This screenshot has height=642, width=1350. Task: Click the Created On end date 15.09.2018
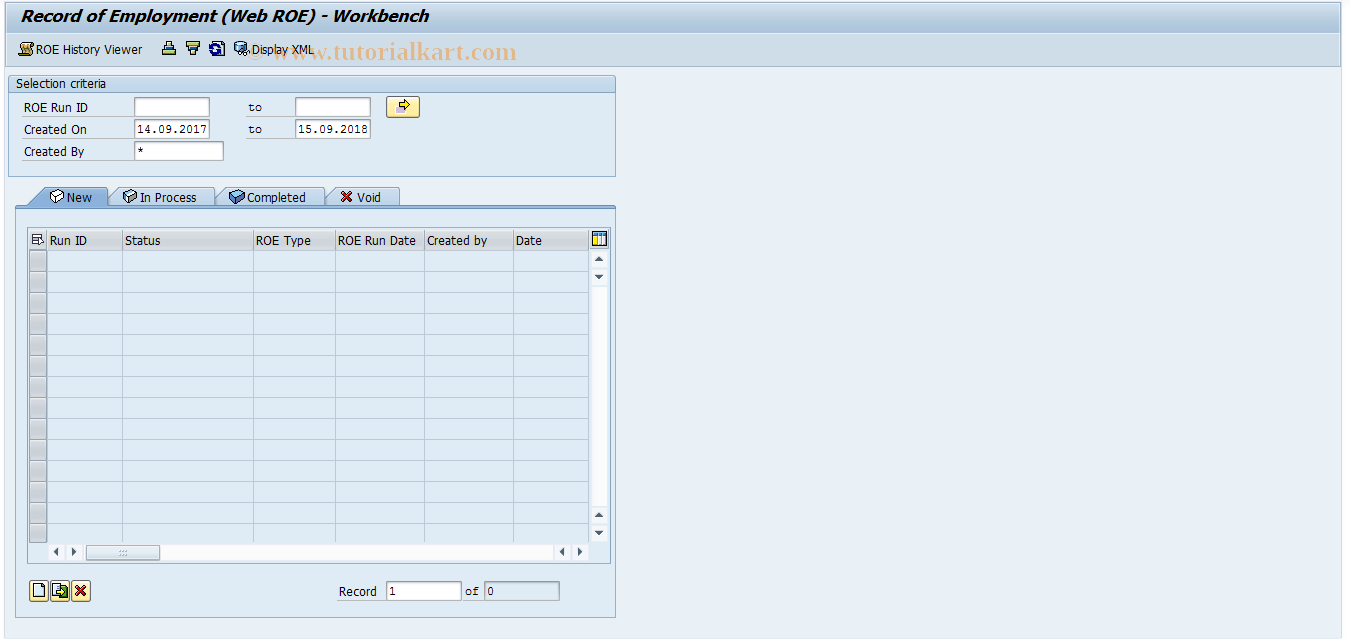(x=333, y=129)
